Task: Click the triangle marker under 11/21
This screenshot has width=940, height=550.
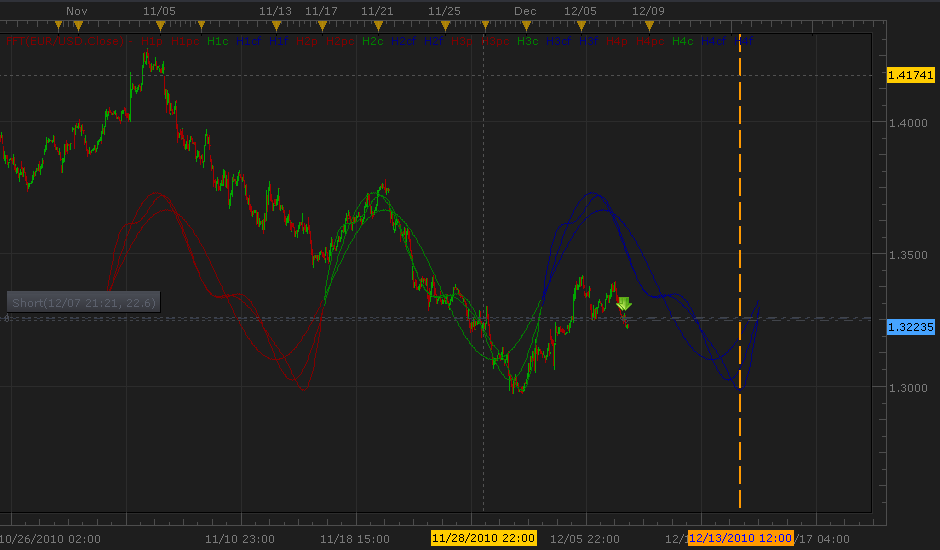Action: [378, 25]
